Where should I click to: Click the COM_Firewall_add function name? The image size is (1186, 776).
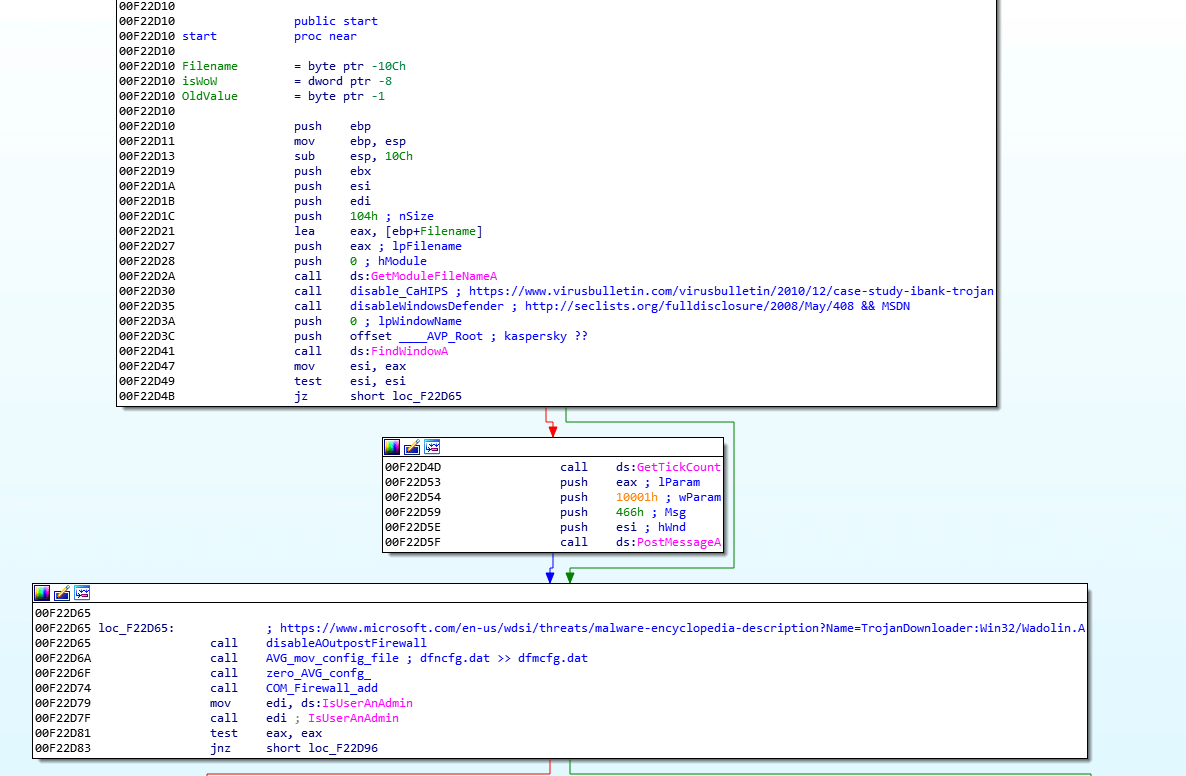click(321, 688)
